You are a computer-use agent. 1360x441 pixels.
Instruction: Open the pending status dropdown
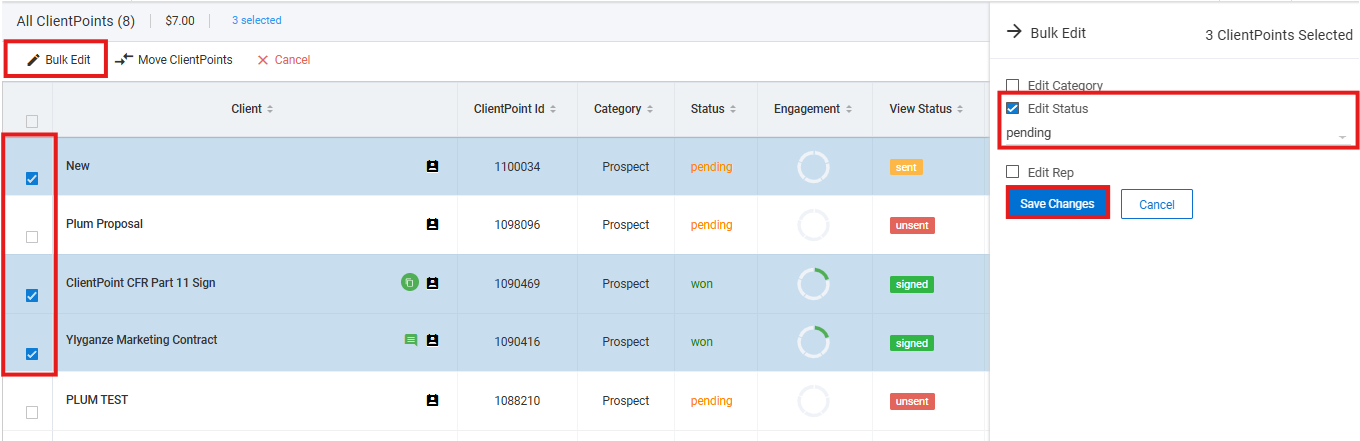click(1178, 133)
